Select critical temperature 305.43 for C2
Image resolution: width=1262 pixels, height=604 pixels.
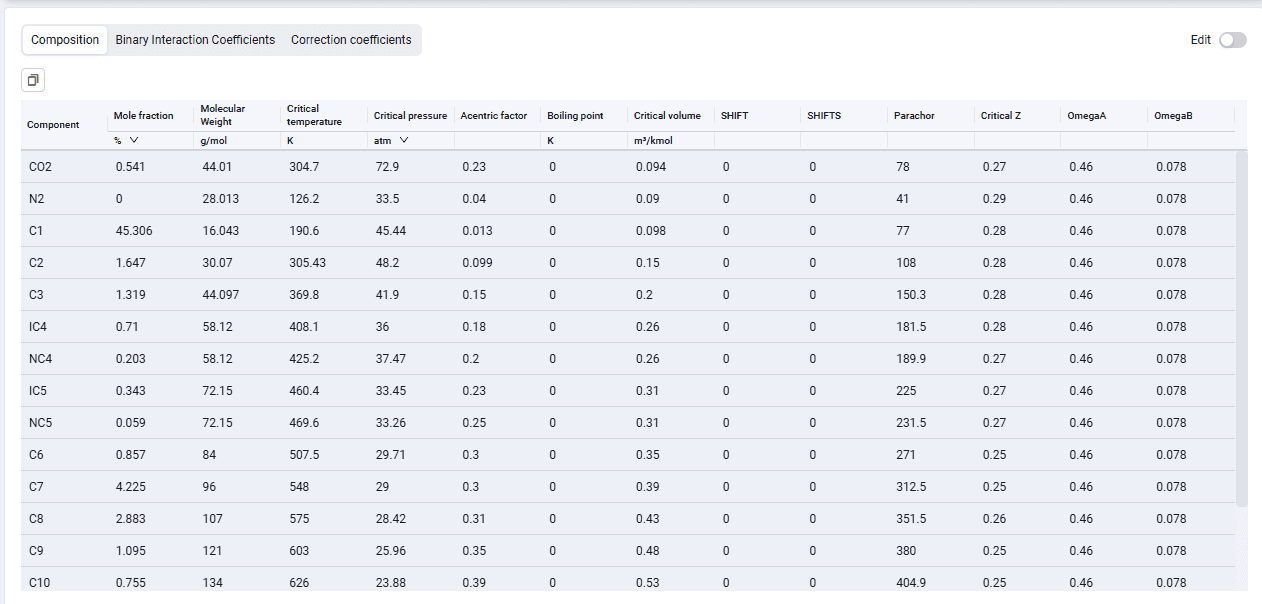pos(307,263)
